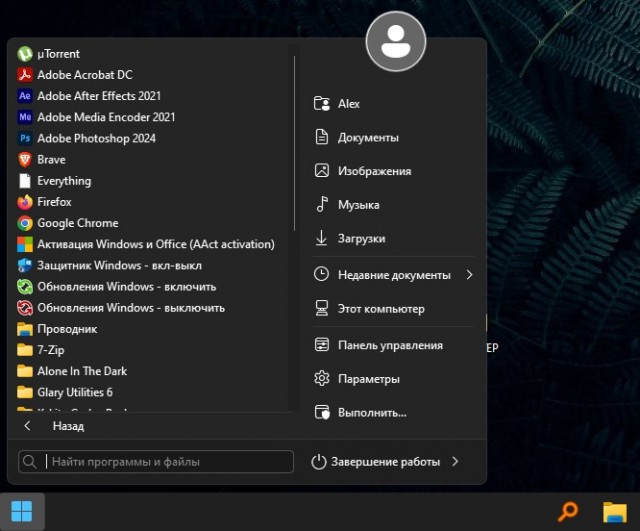
Task: Click the Этот компьютер monitor icon
Action: [322, 309]
